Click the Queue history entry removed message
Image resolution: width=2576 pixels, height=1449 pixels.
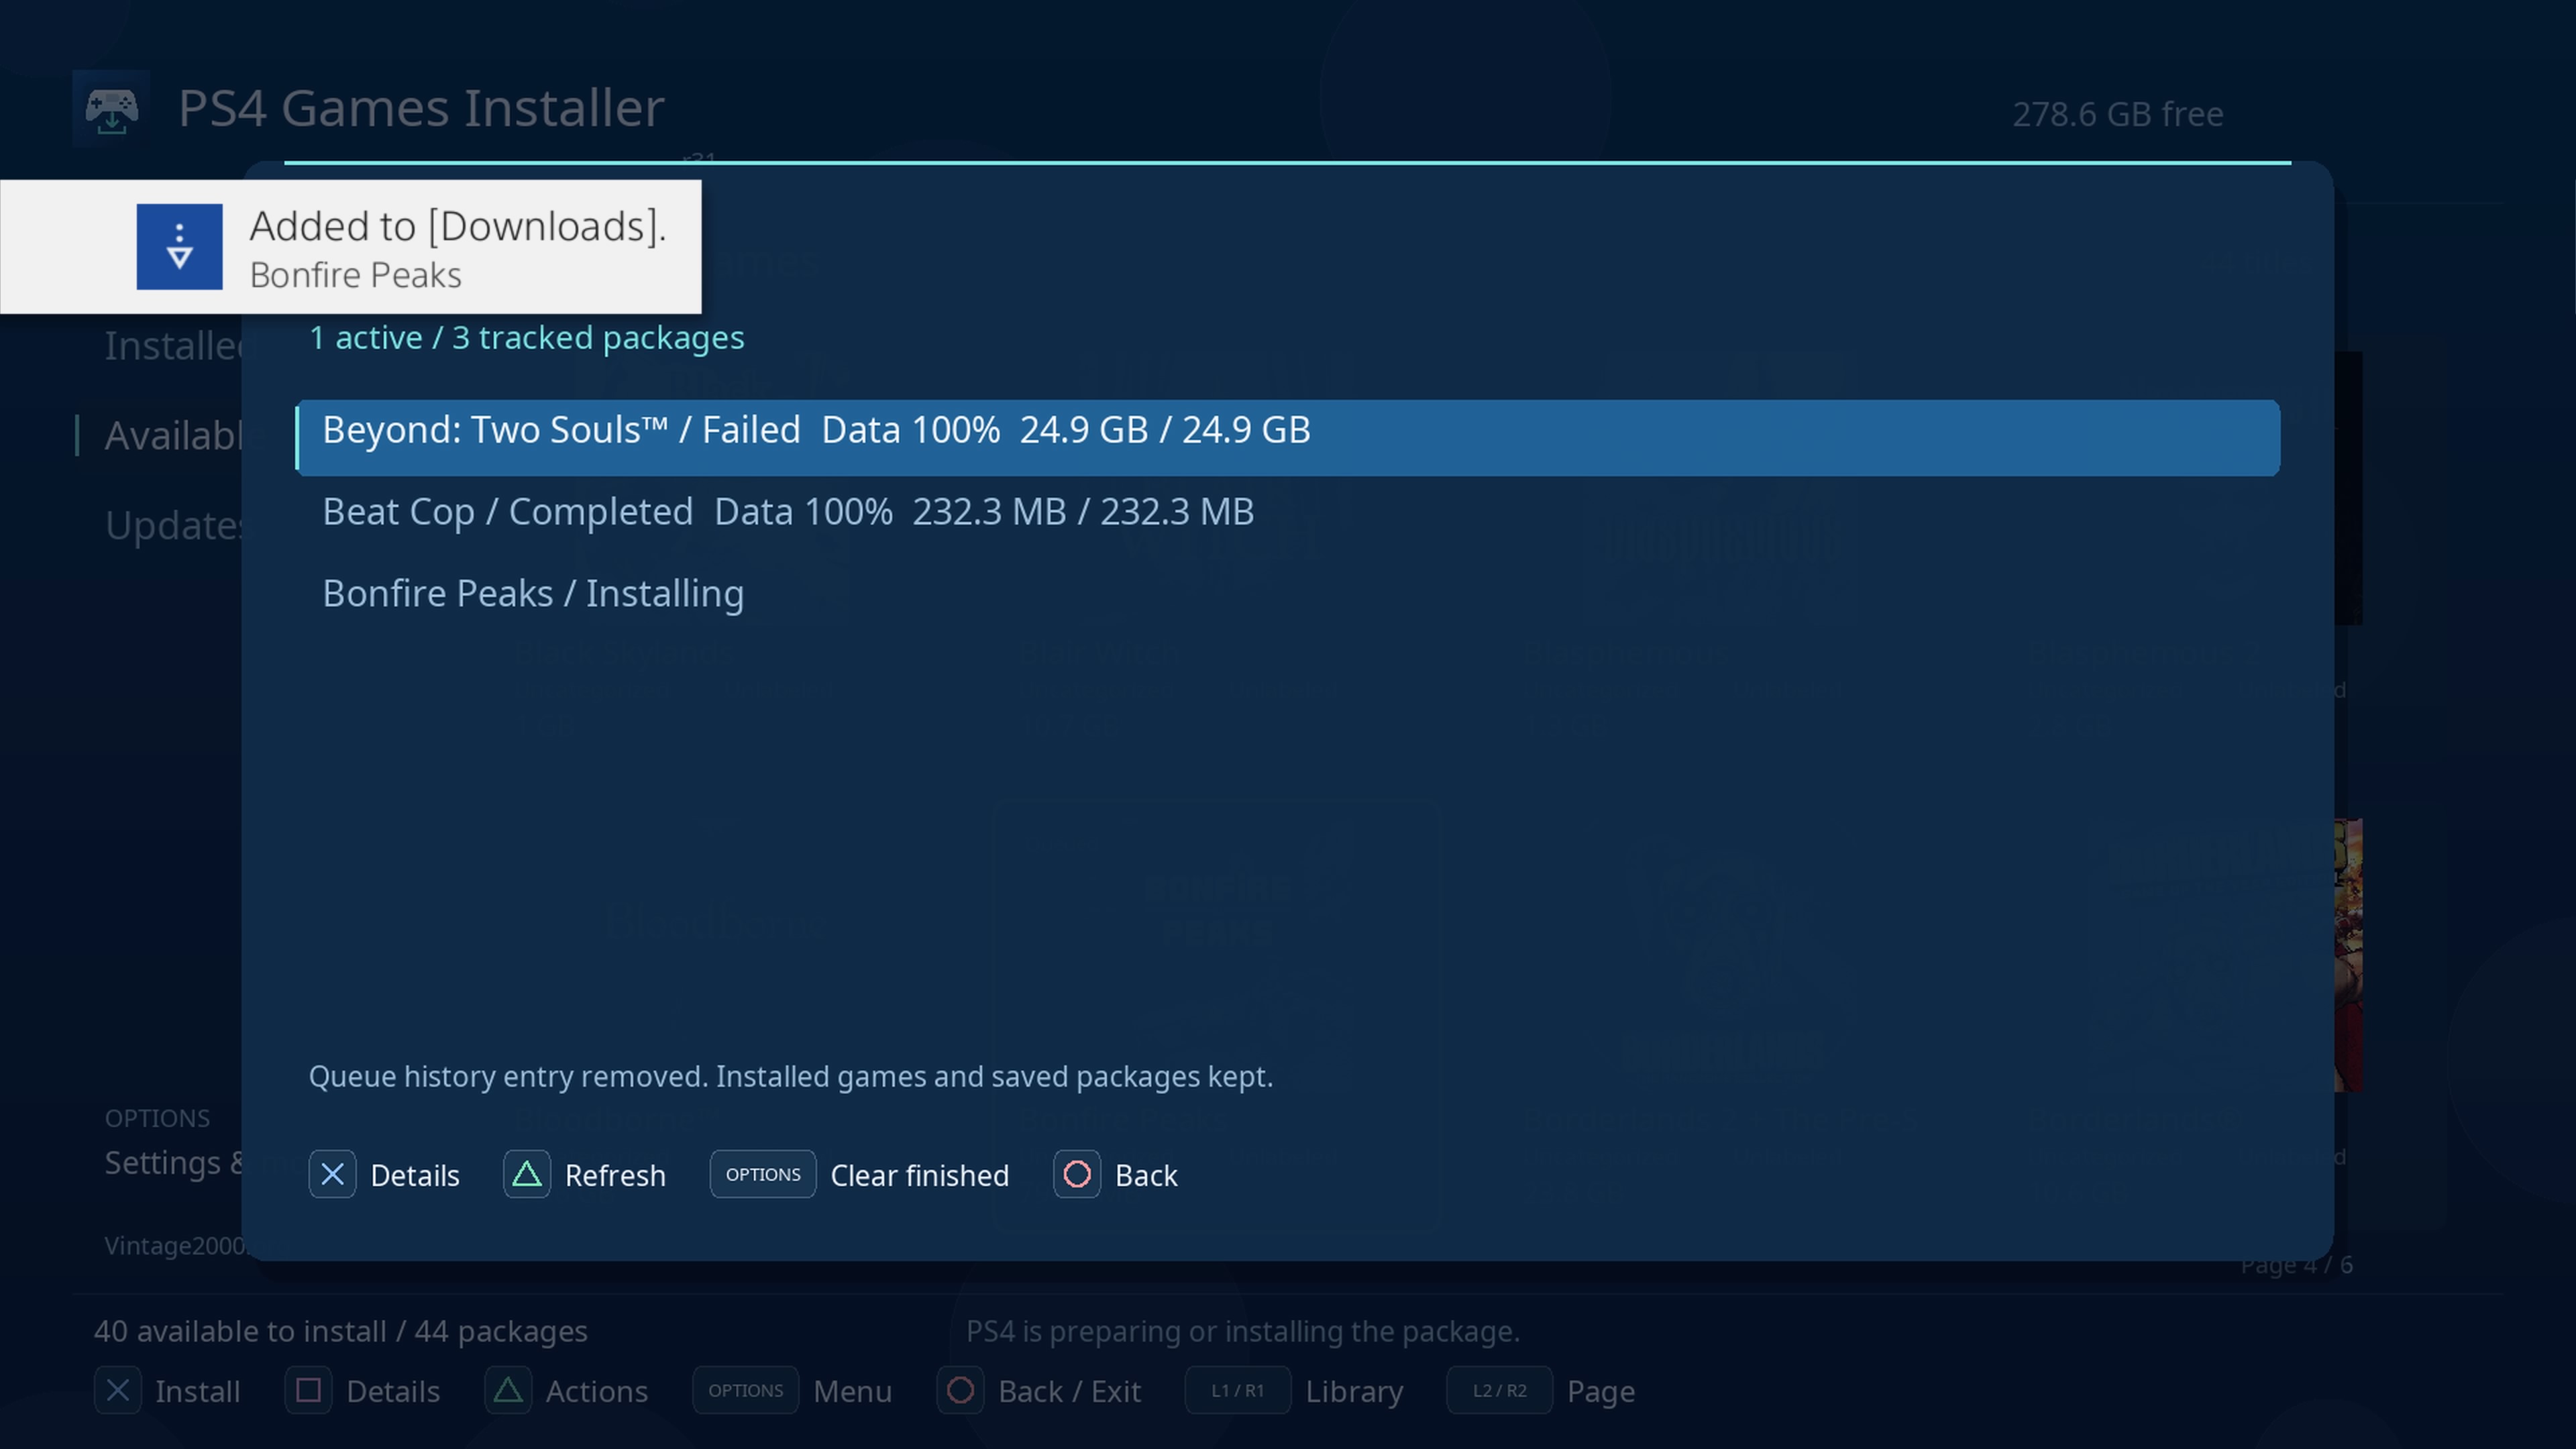[791, 1077]
